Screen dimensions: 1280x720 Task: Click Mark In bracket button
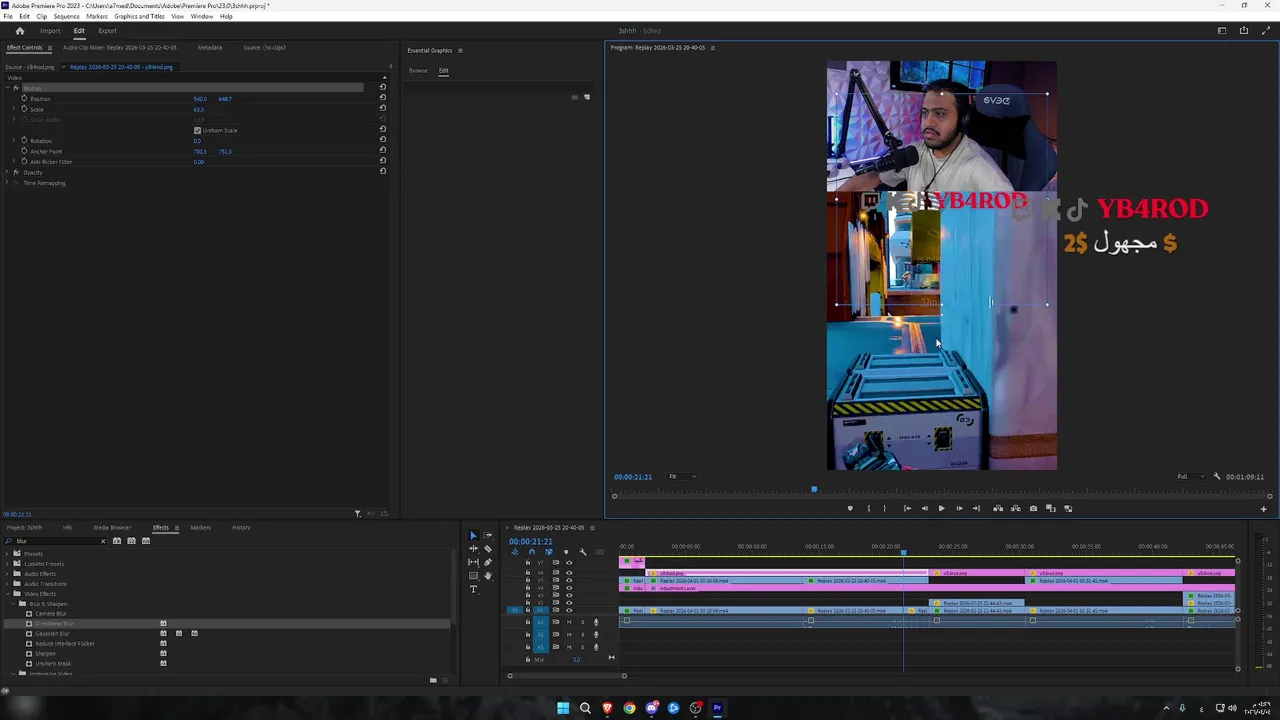(x=868, y=508)
